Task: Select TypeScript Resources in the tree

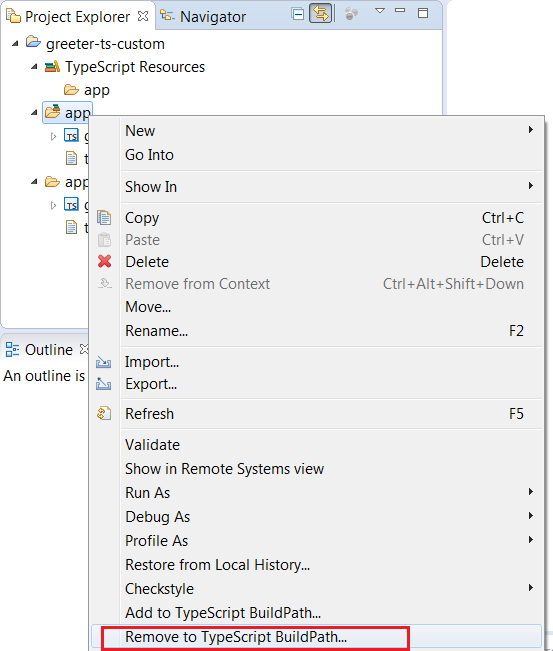Action: point(135,67)
